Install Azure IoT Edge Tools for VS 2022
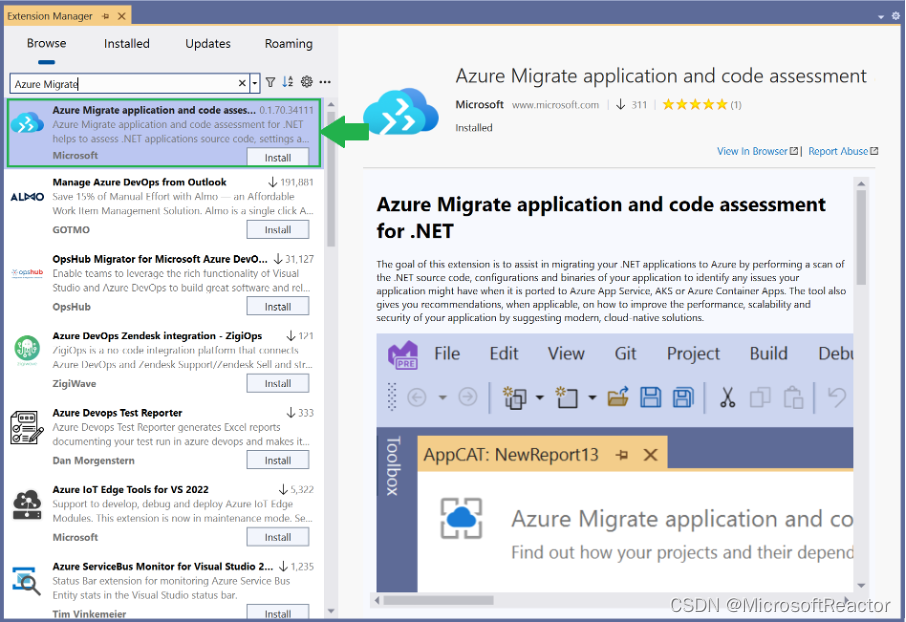 click(x=278, y=537)
